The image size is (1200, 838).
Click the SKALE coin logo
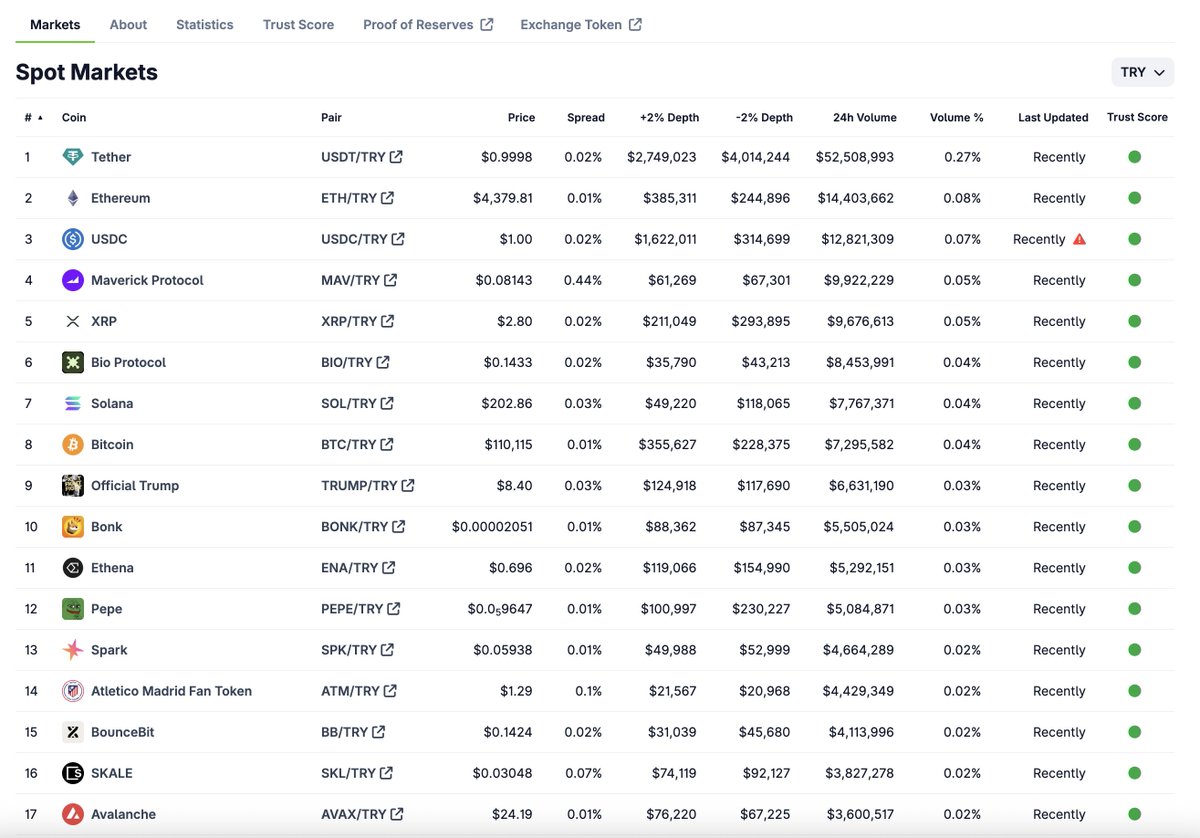73,772
